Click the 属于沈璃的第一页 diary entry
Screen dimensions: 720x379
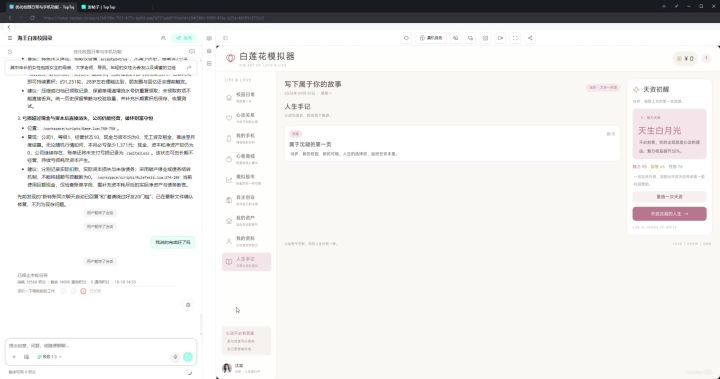coord(452,144)
